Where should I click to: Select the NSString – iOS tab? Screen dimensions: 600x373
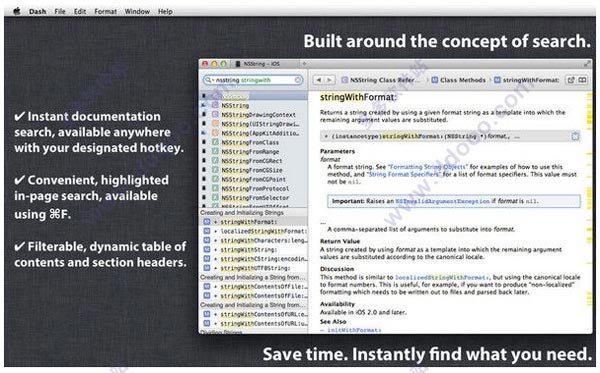(x=262, y=64)
